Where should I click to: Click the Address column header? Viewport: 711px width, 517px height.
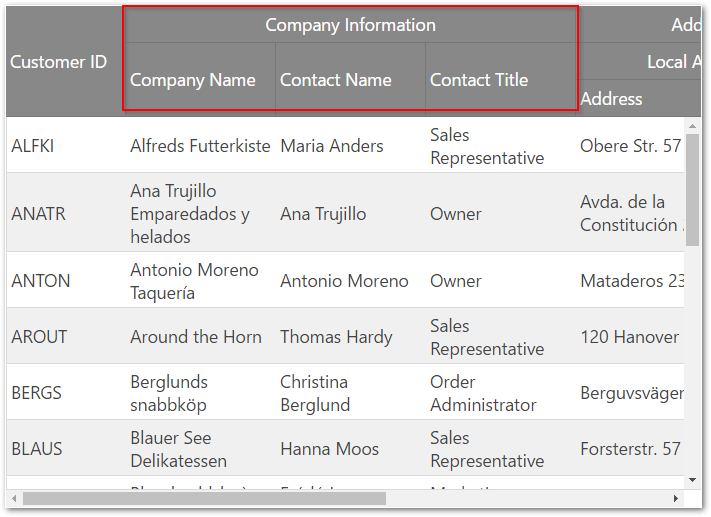tap(612, 99)
